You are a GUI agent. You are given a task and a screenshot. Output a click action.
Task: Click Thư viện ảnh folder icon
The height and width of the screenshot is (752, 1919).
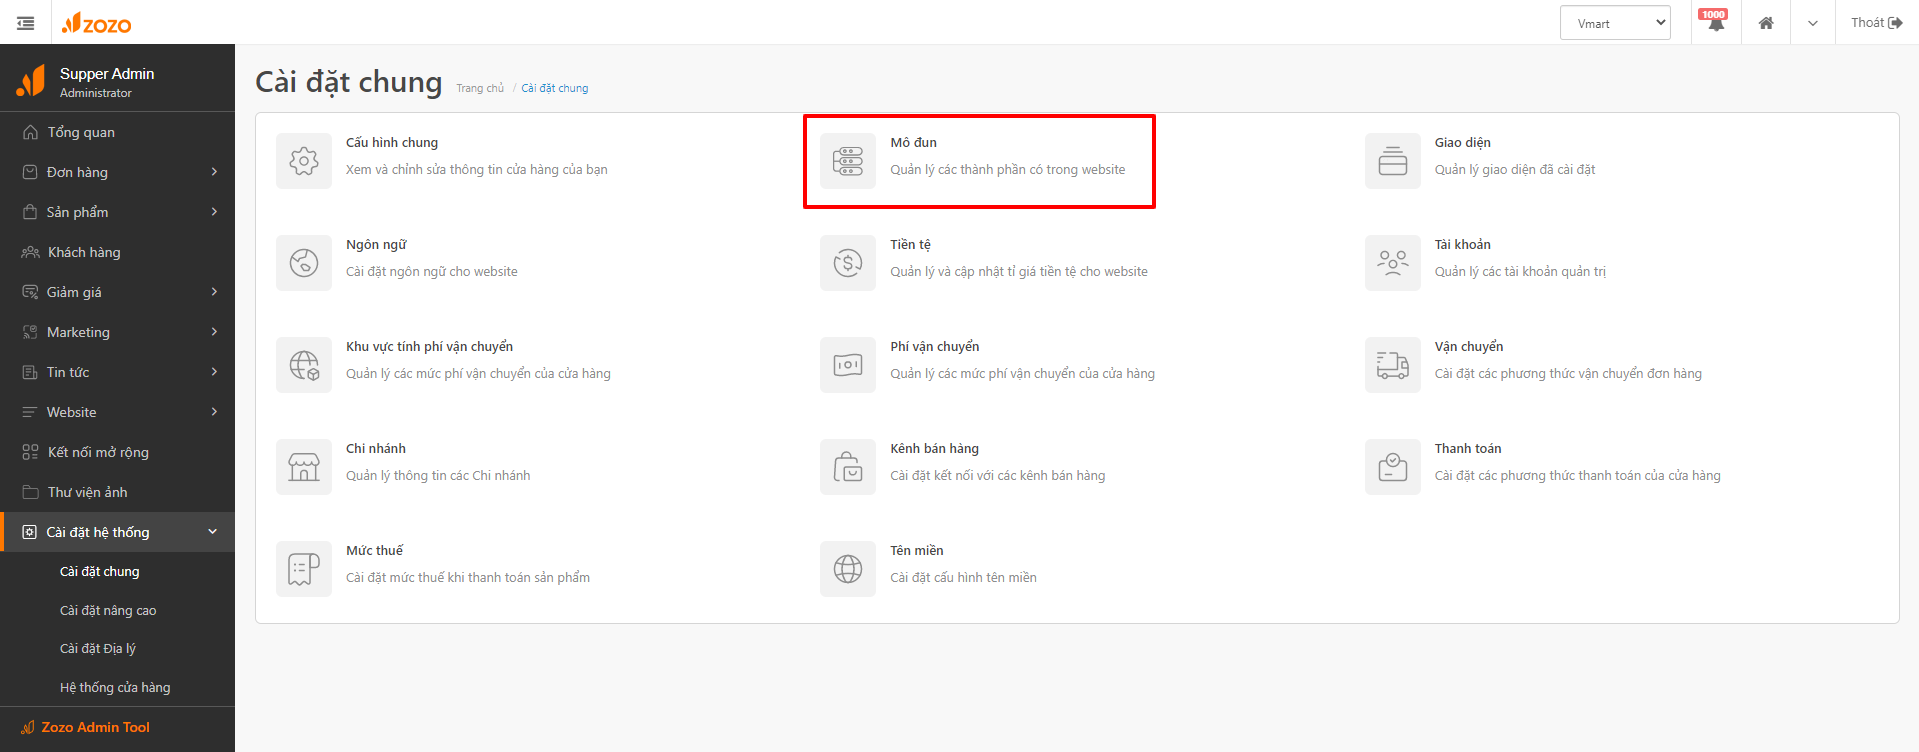[x=30, y=492]
